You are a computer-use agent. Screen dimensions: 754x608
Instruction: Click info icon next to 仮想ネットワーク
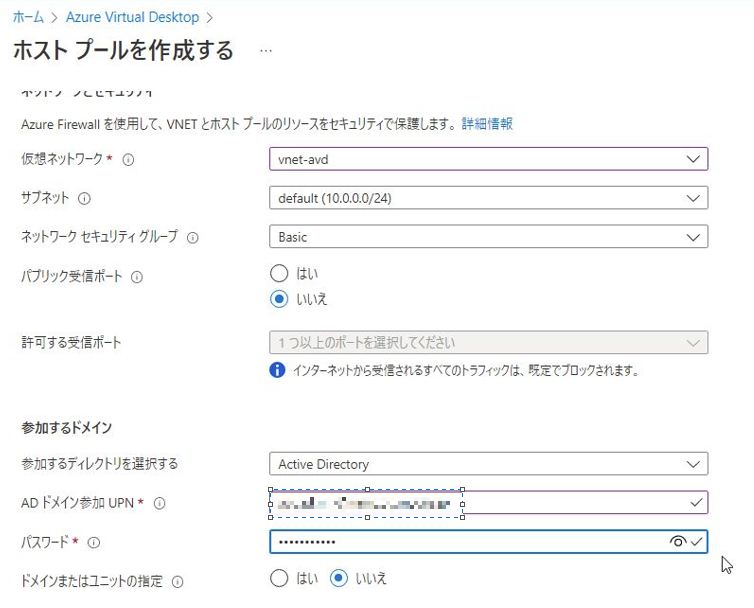(x=128, y=160)
